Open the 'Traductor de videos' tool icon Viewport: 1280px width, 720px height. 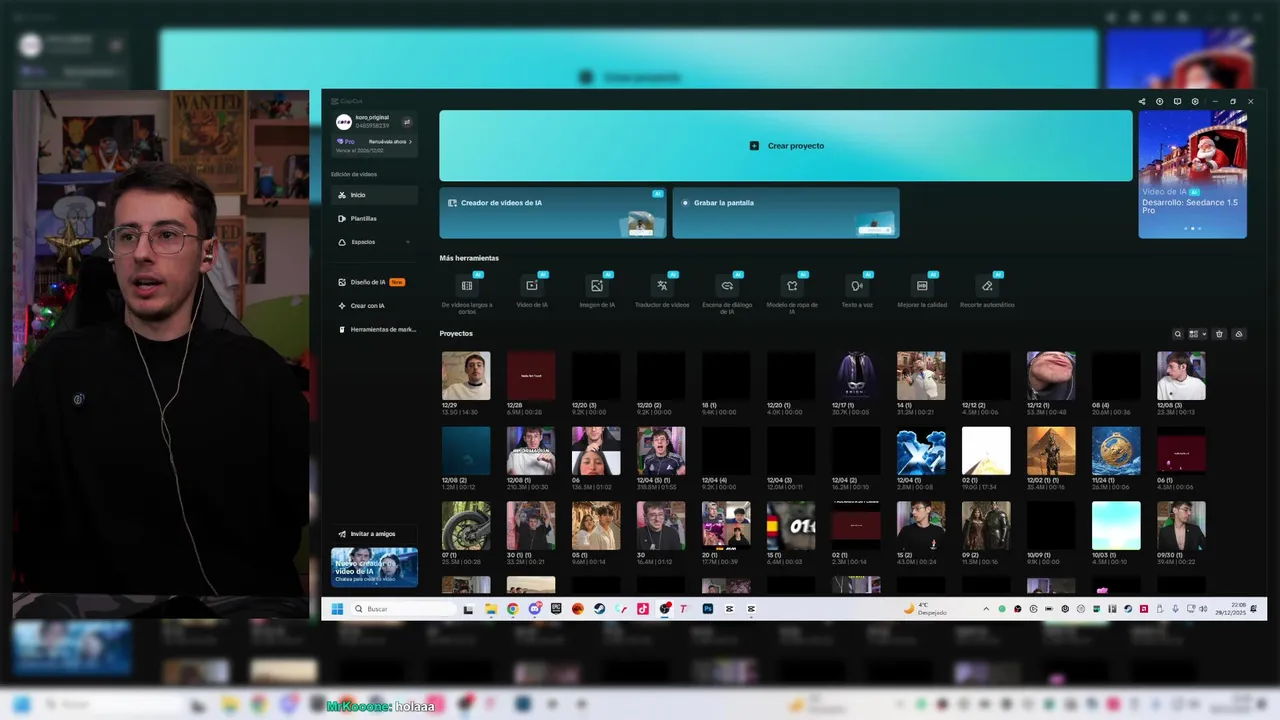[x=662, y=286]
